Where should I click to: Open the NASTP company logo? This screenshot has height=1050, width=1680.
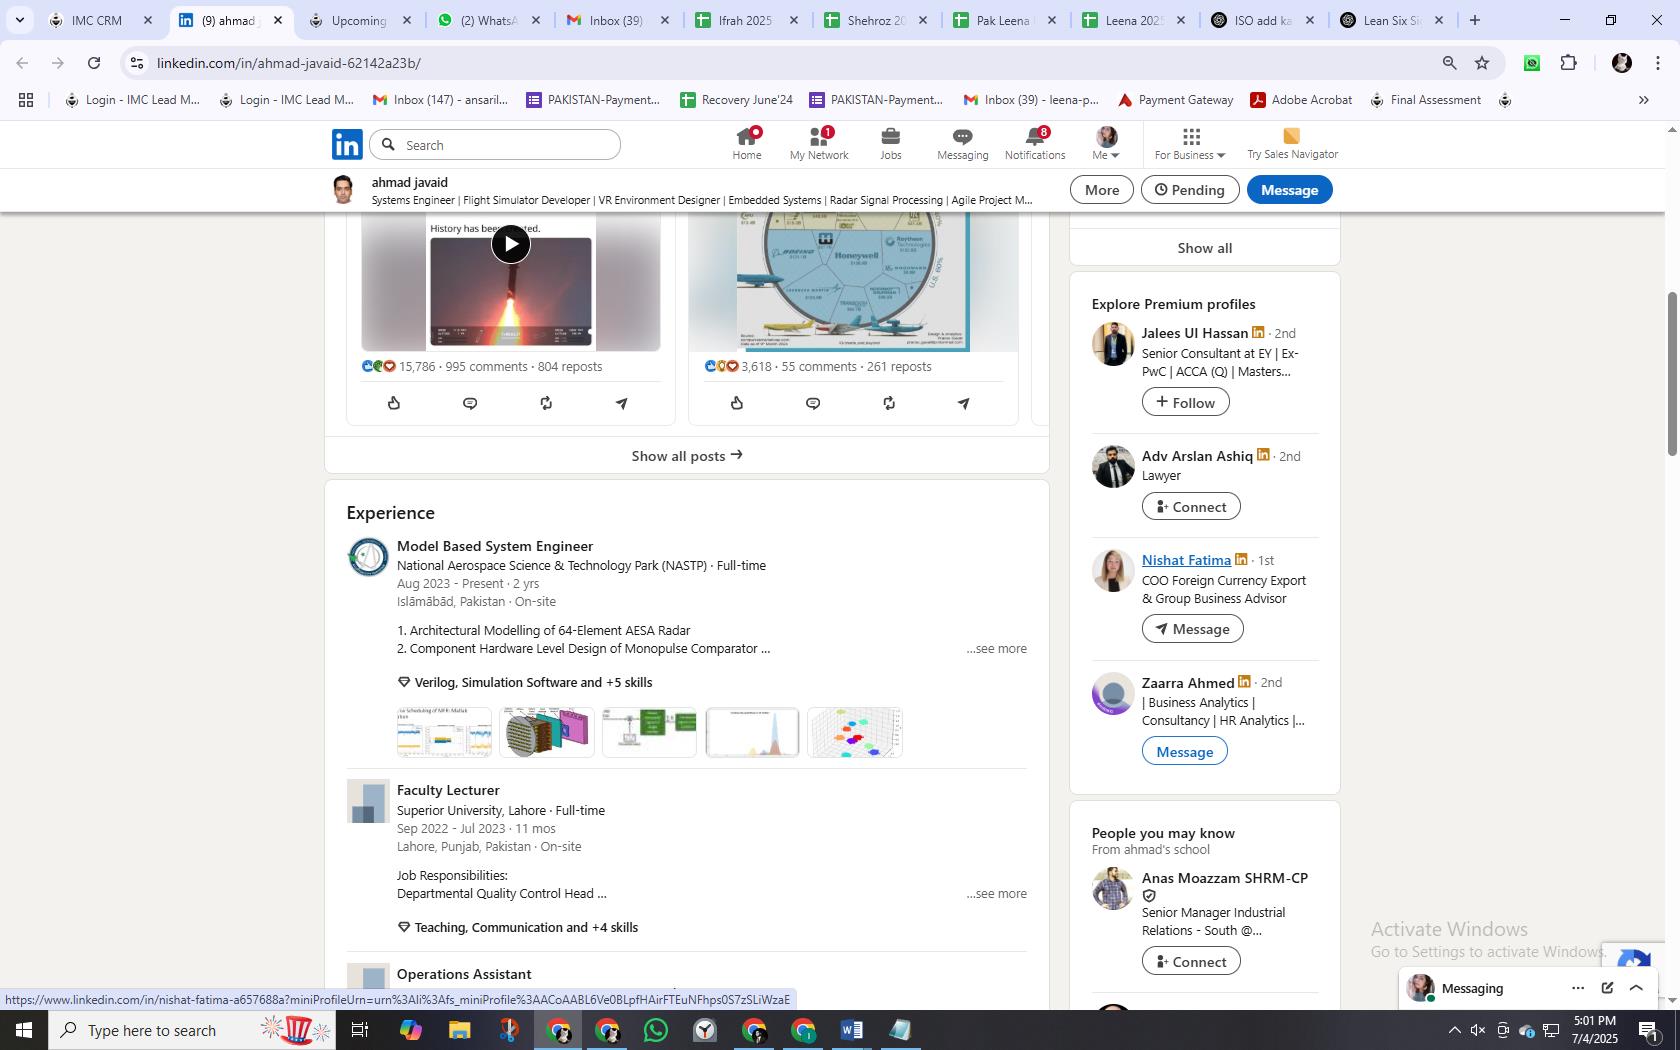tap(368, 557)
